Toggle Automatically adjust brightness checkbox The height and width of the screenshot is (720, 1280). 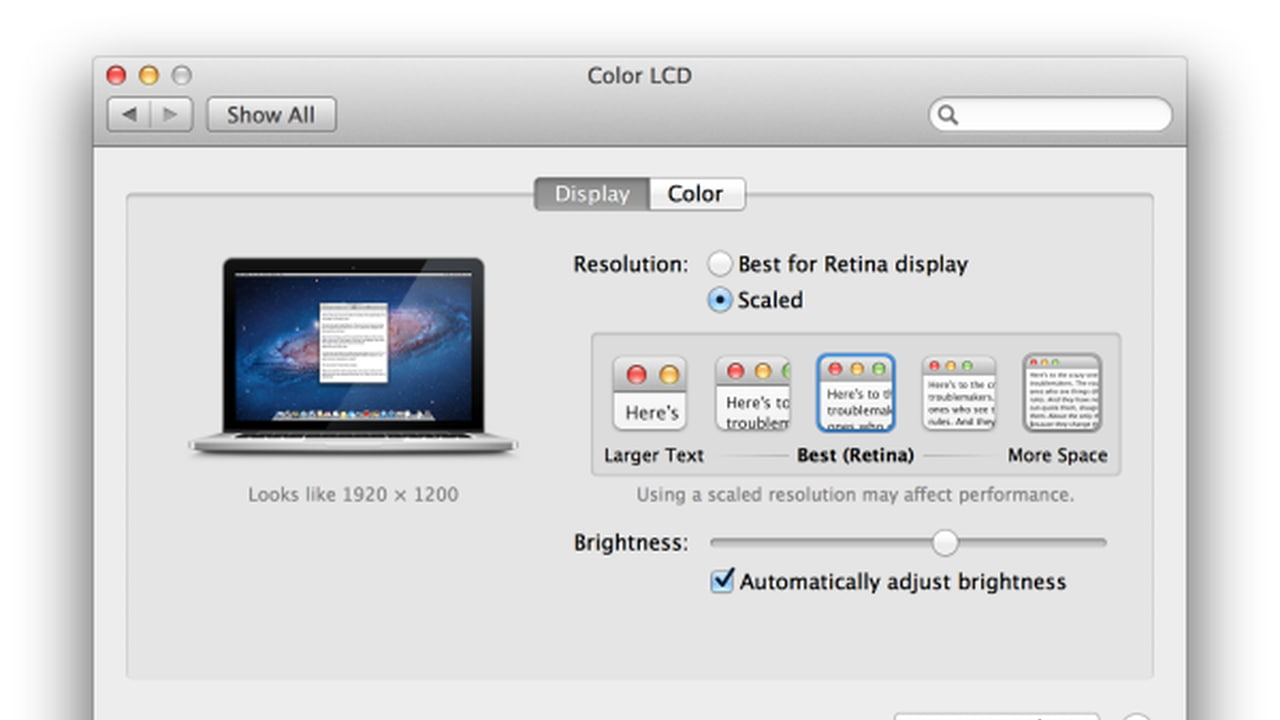722,581
